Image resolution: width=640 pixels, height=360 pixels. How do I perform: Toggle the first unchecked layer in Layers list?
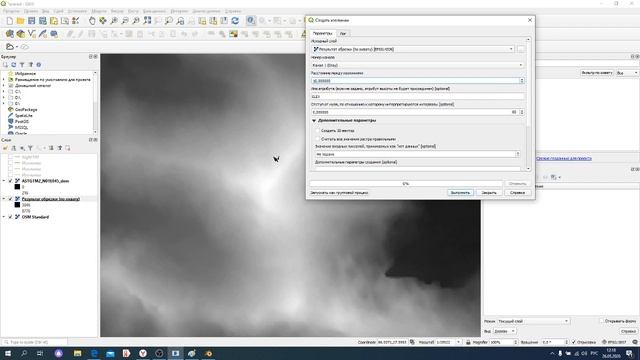pos(11,157)
